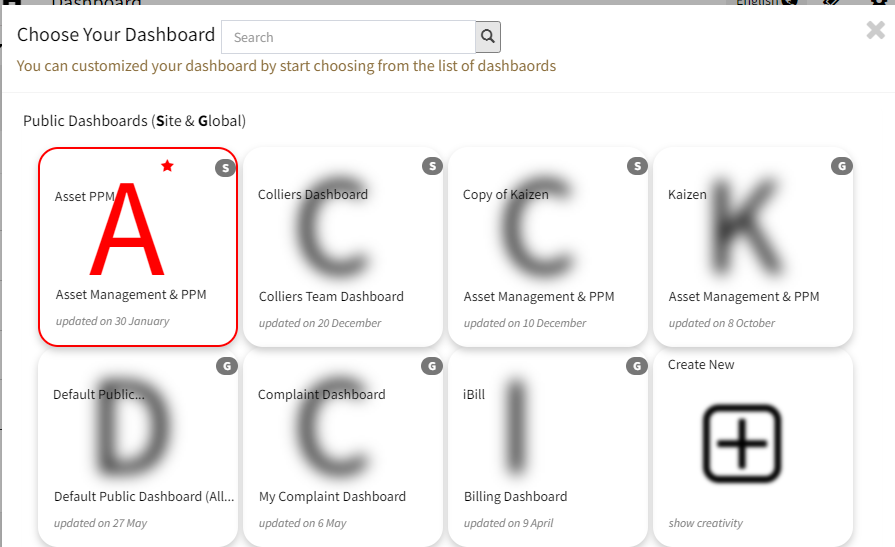Select the iBill Billing Dashboard card

pos(547,446)
